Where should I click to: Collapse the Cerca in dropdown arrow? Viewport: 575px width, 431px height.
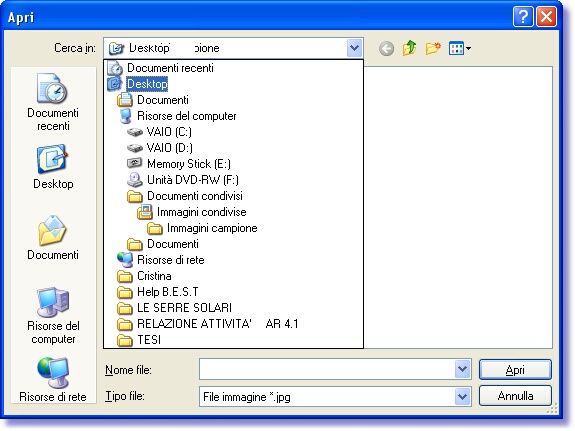point(354,48)
